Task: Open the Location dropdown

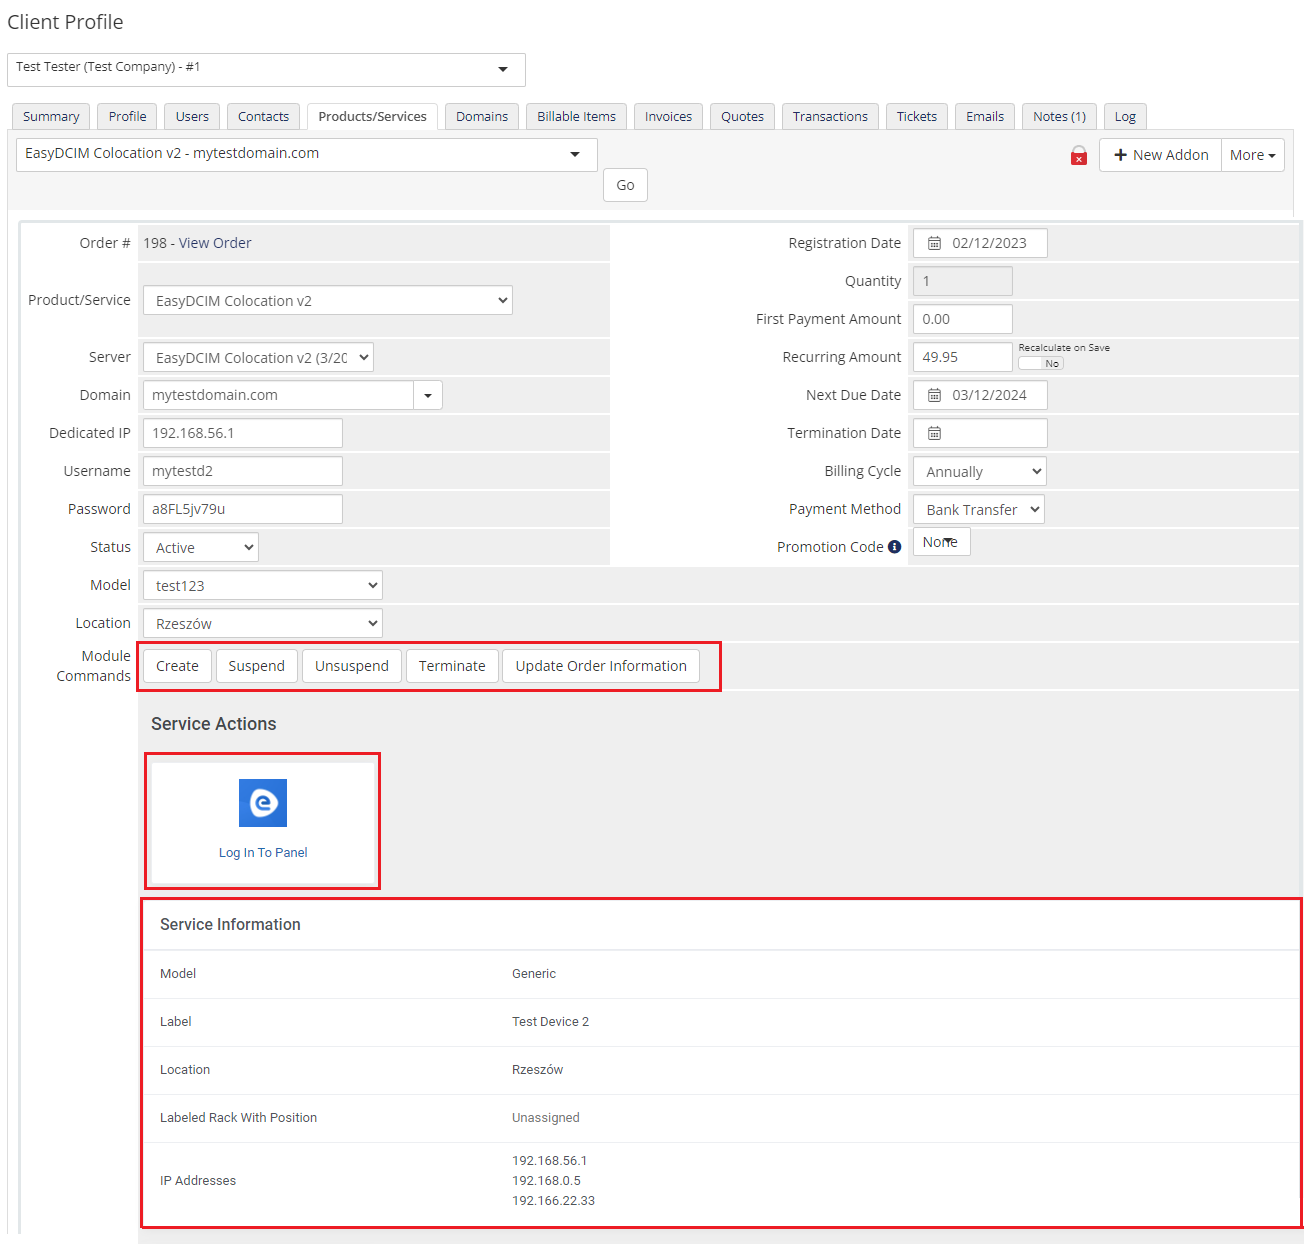Action: [x=263, y=623]
